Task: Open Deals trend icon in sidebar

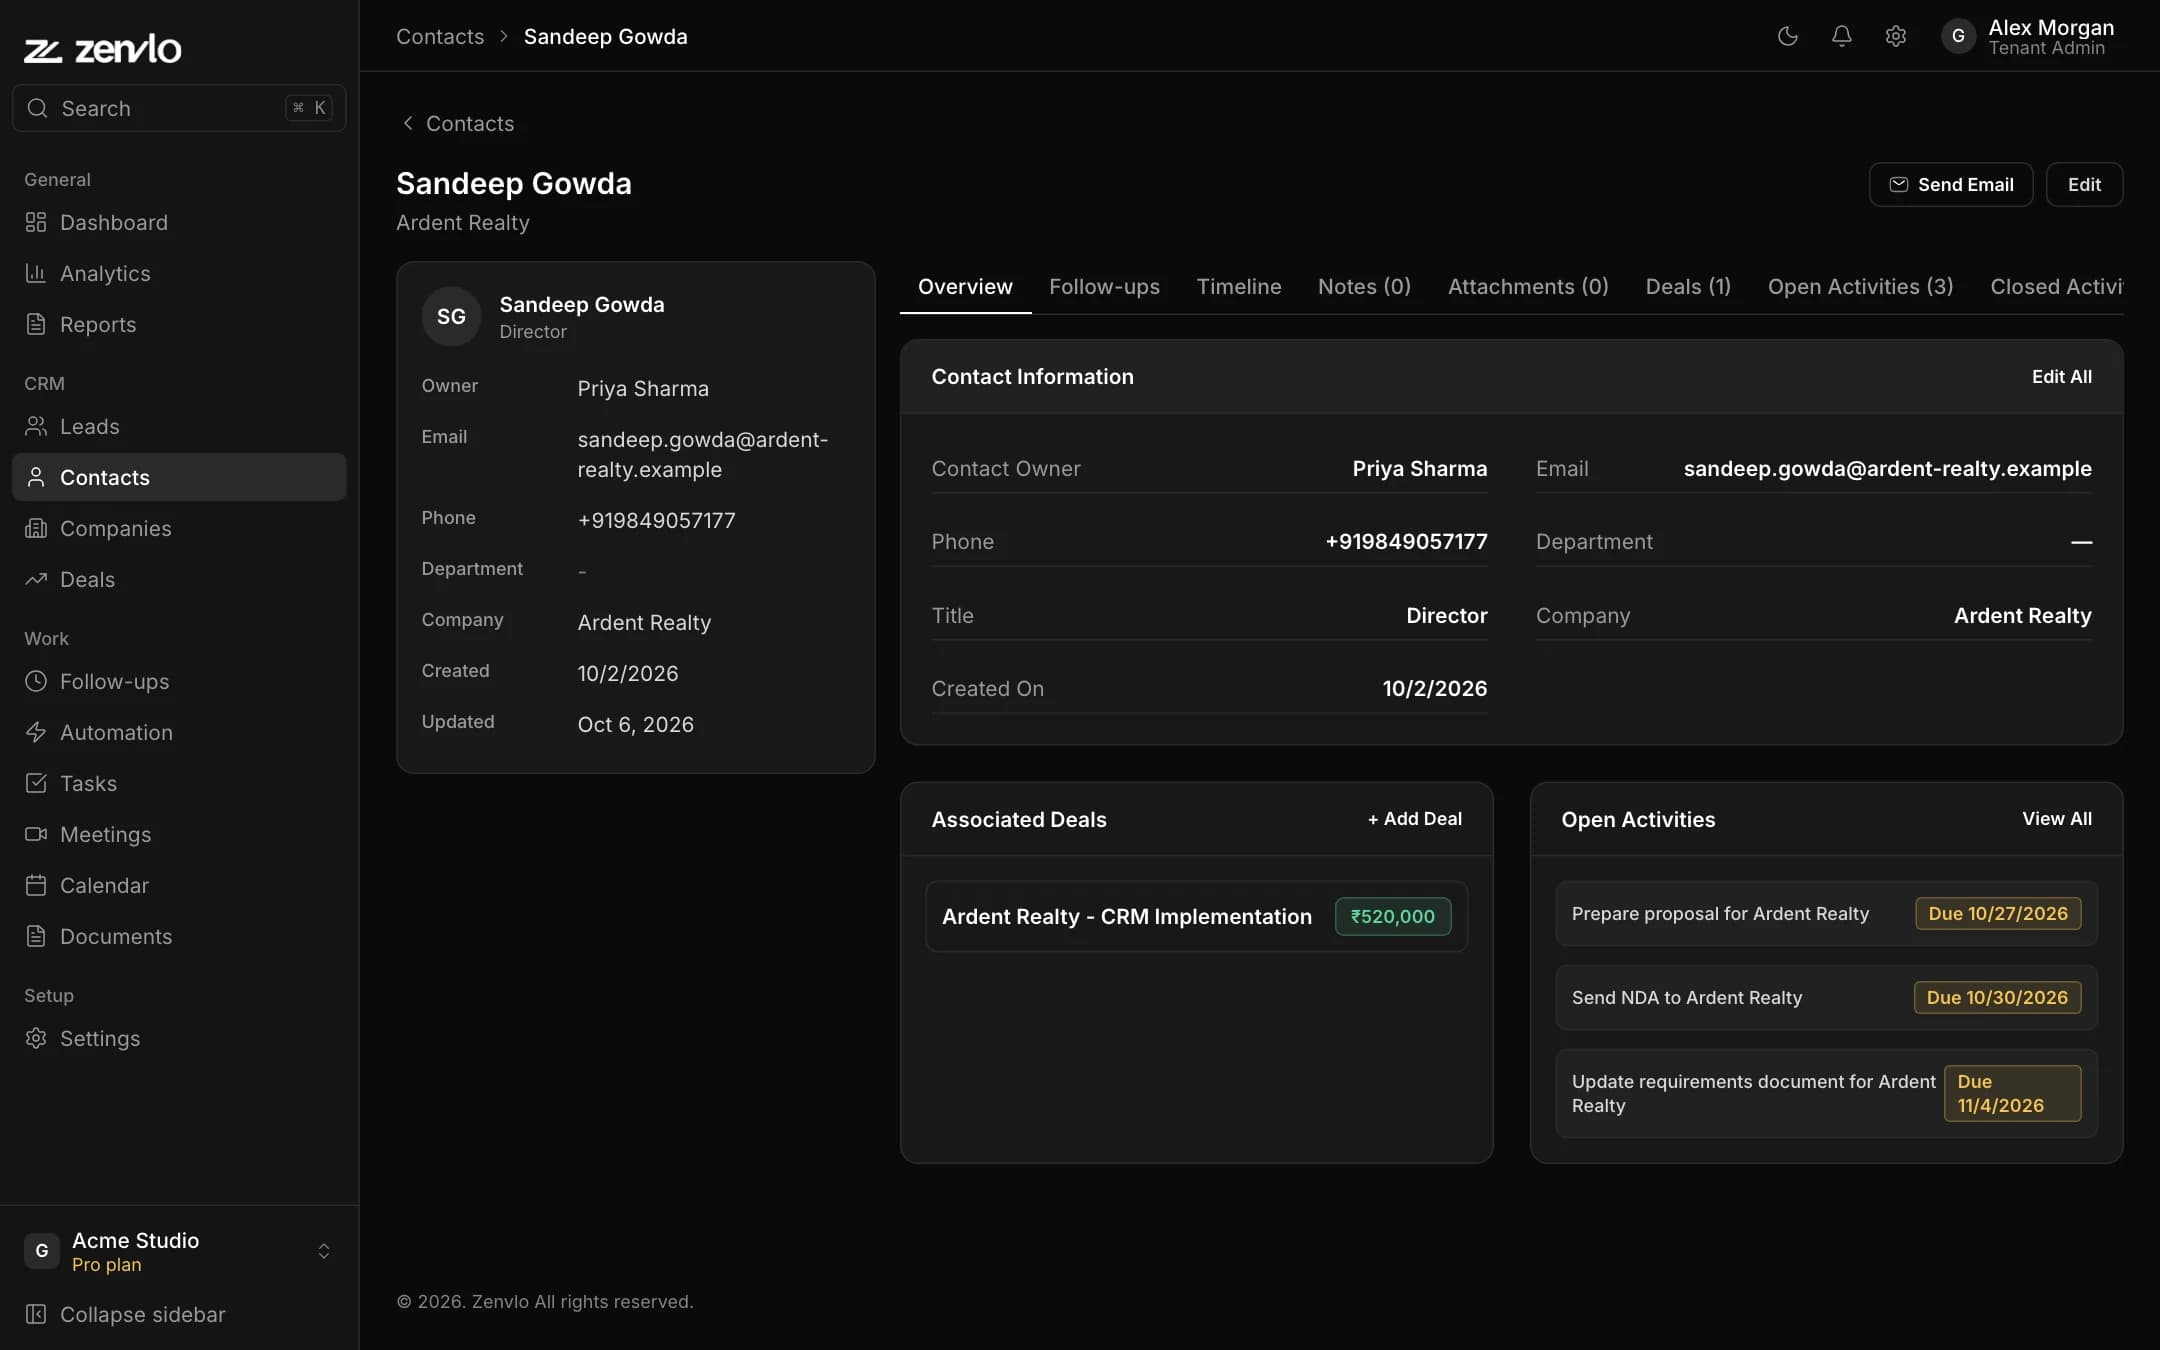Action: [x=36, y=579]
